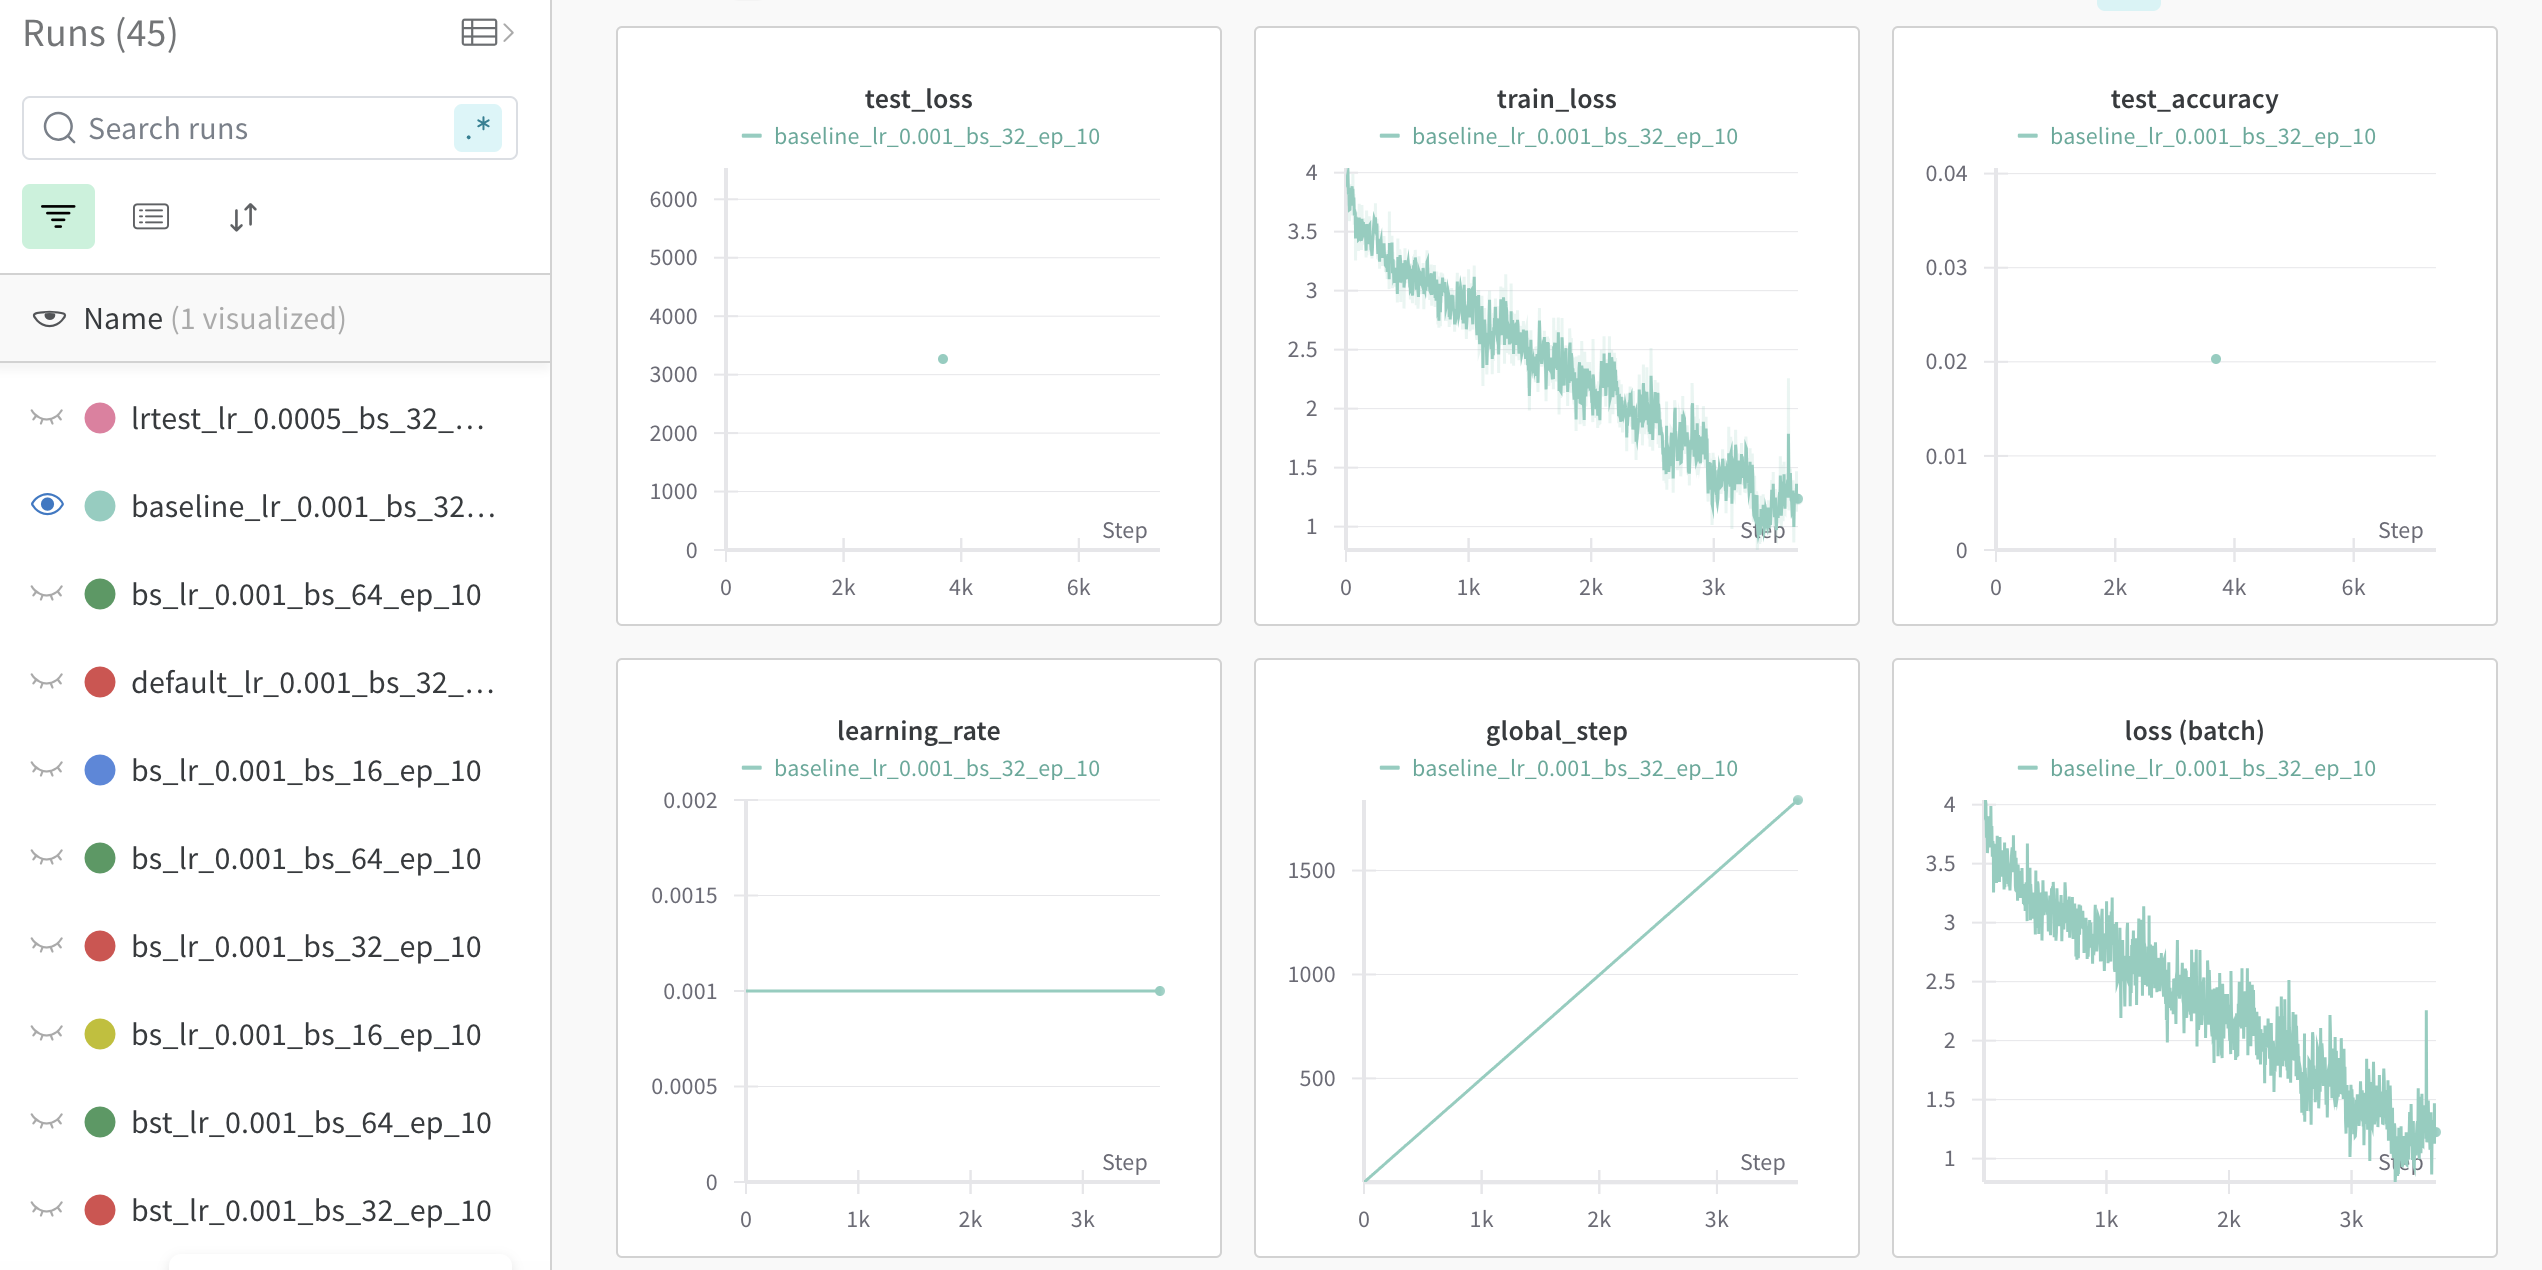Click the test_loss data point
Screen dimensions: 2542x1270
click(943, 359)
